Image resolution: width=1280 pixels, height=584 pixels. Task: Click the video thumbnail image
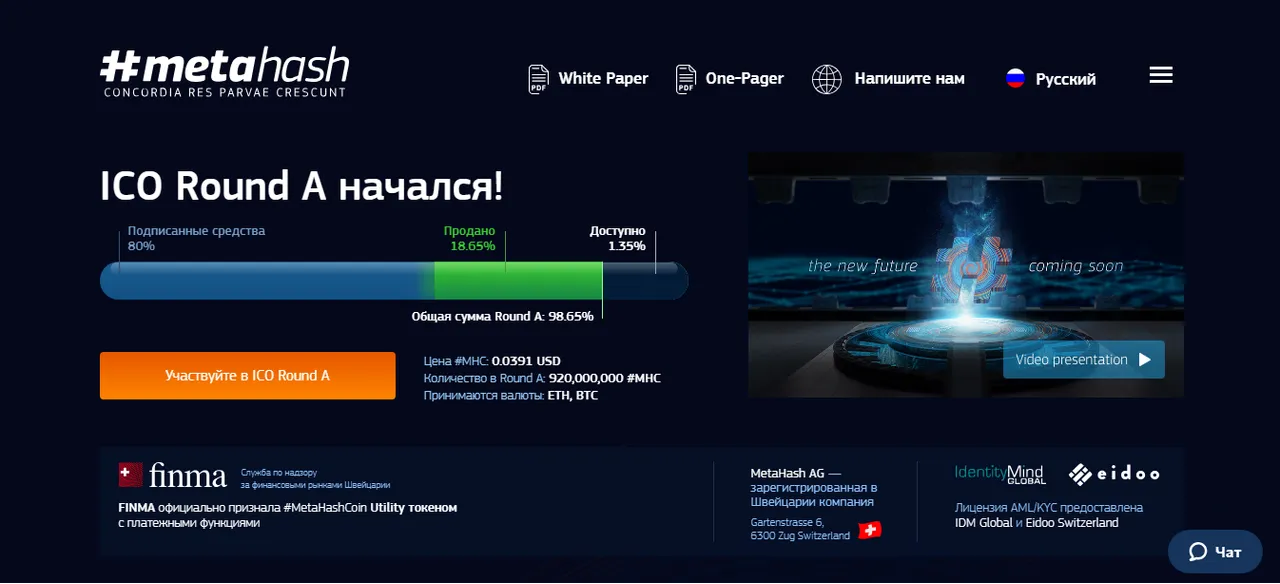coord(966,275)
